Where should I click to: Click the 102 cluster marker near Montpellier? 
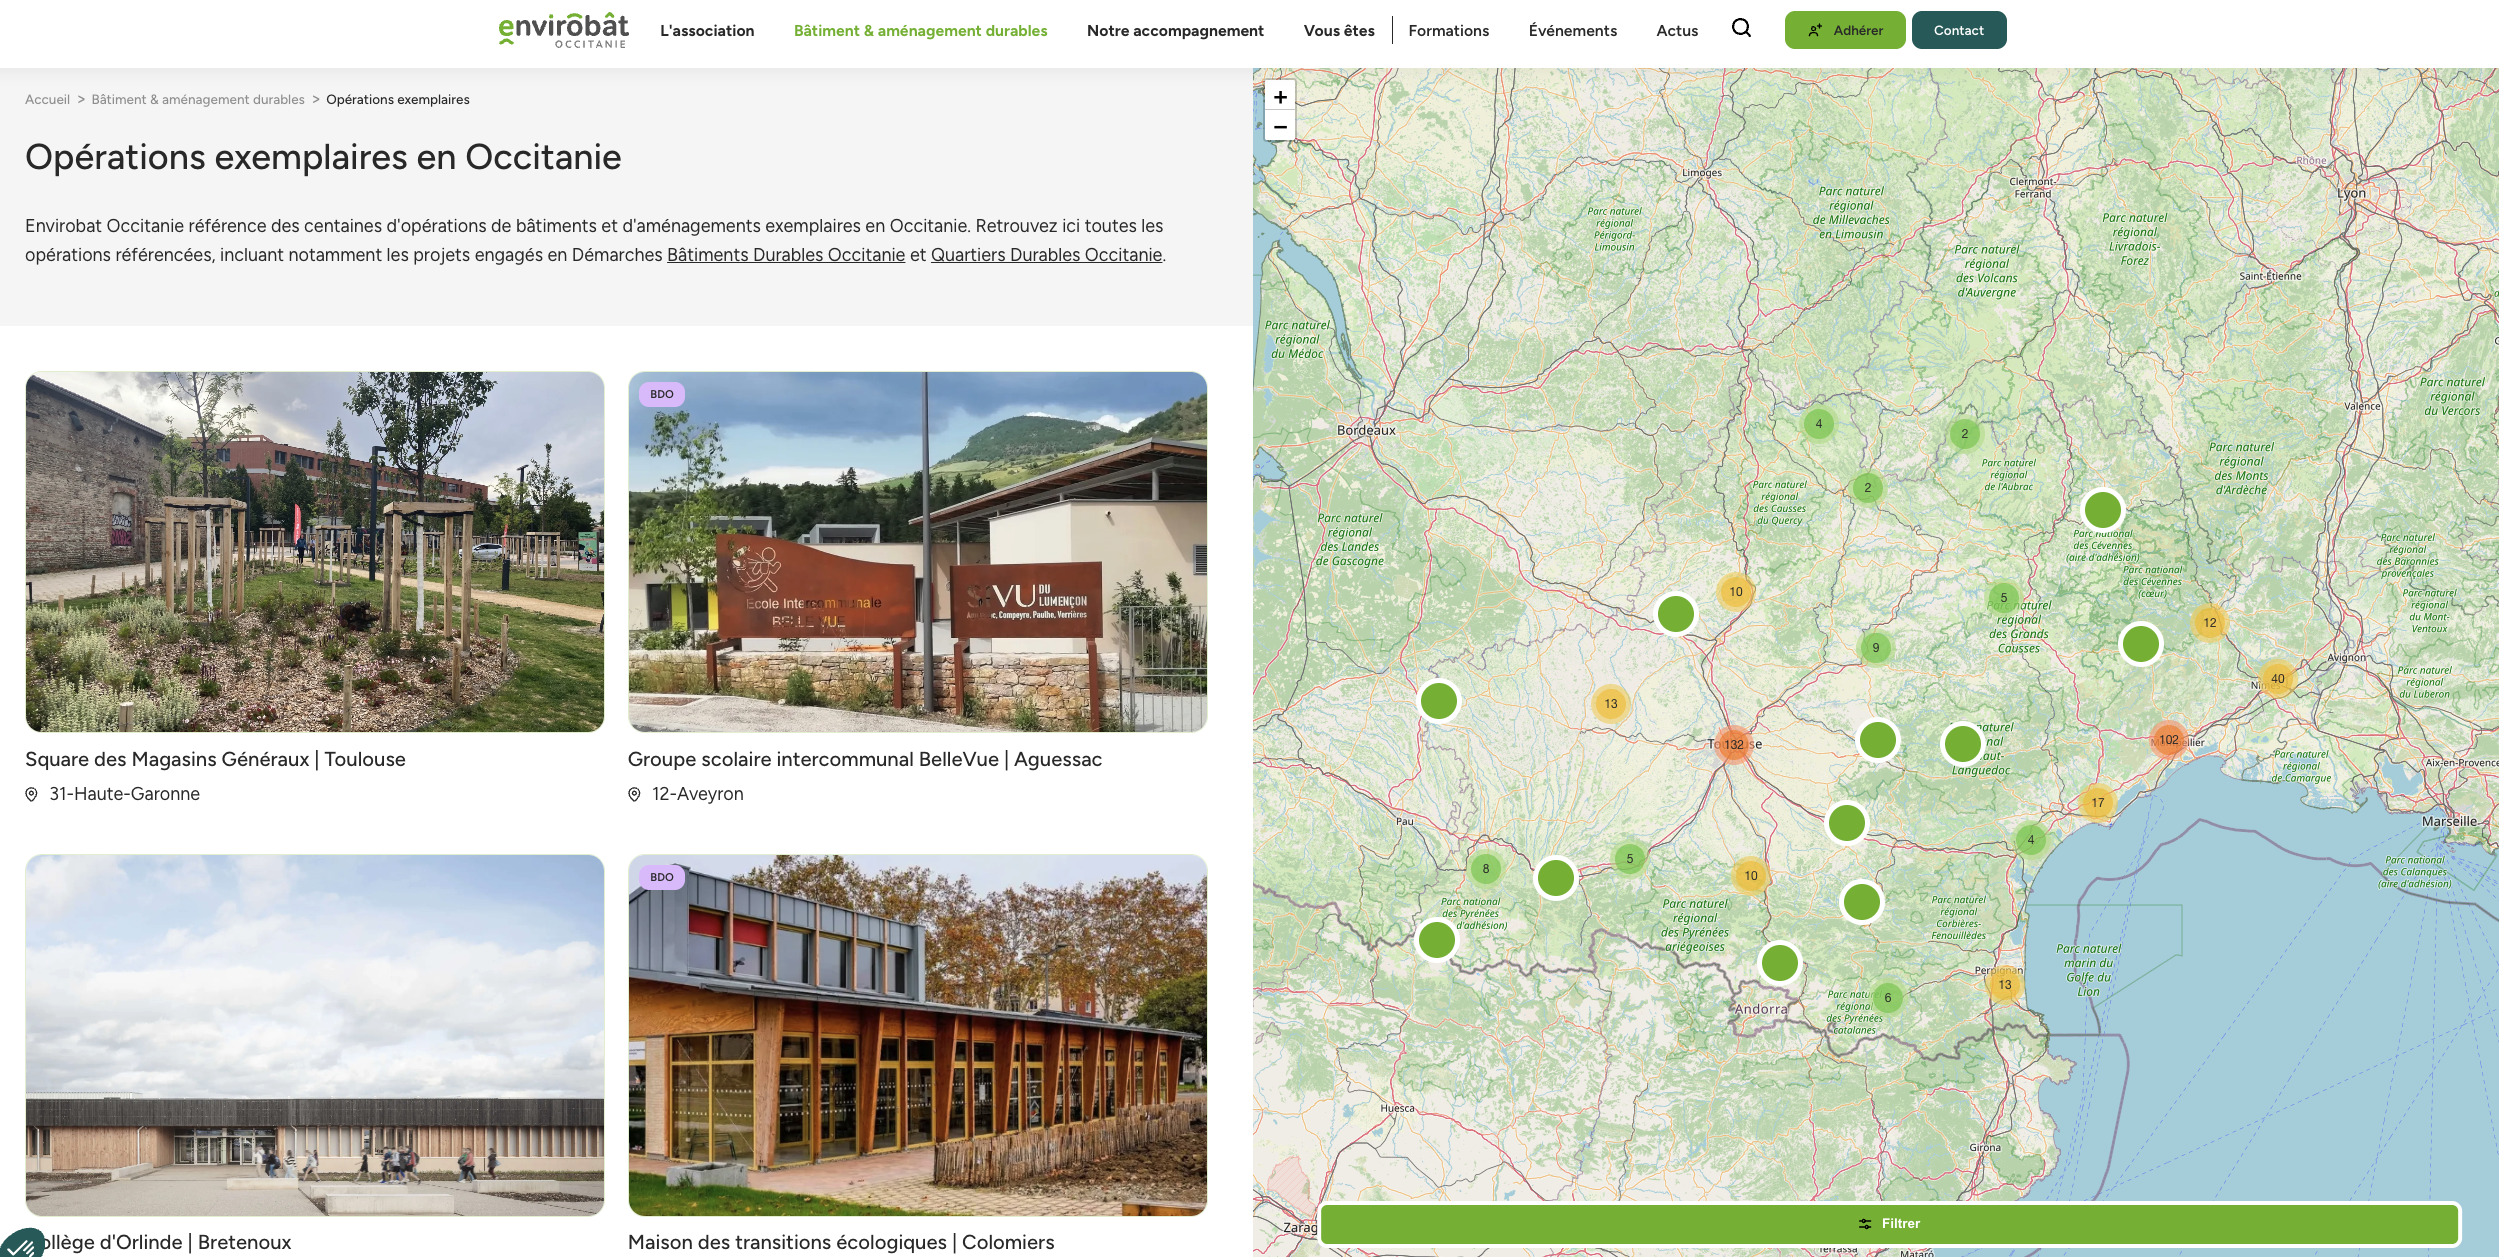tap(2168, 740)
